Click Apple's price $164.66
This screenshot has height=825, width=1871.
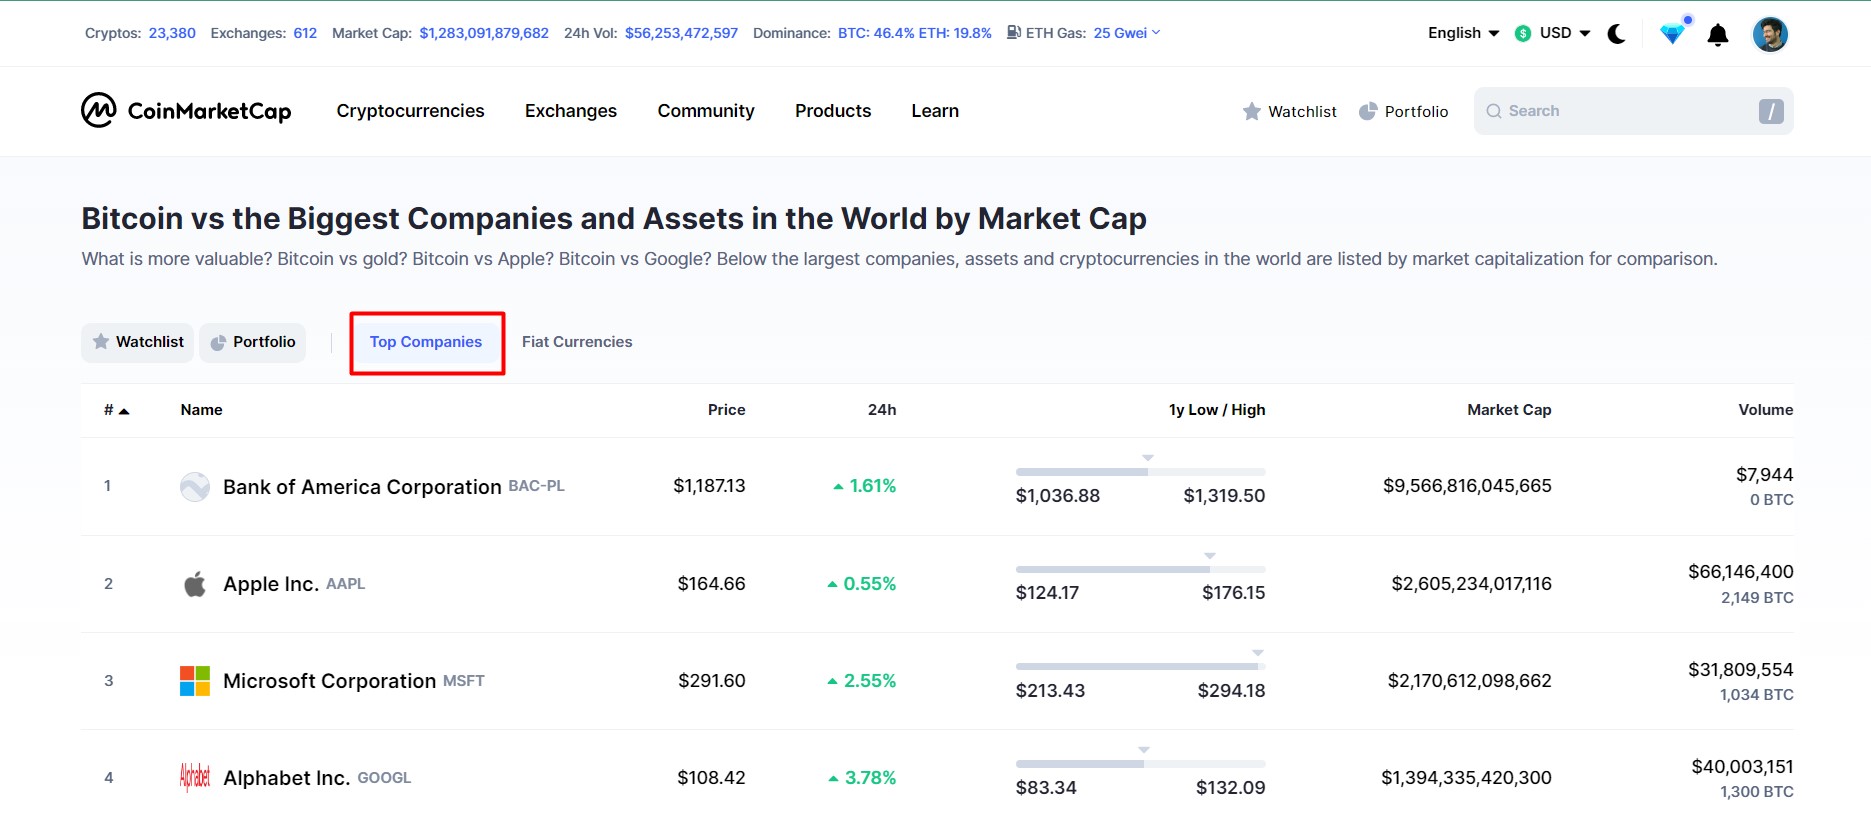tap(712, 584)
